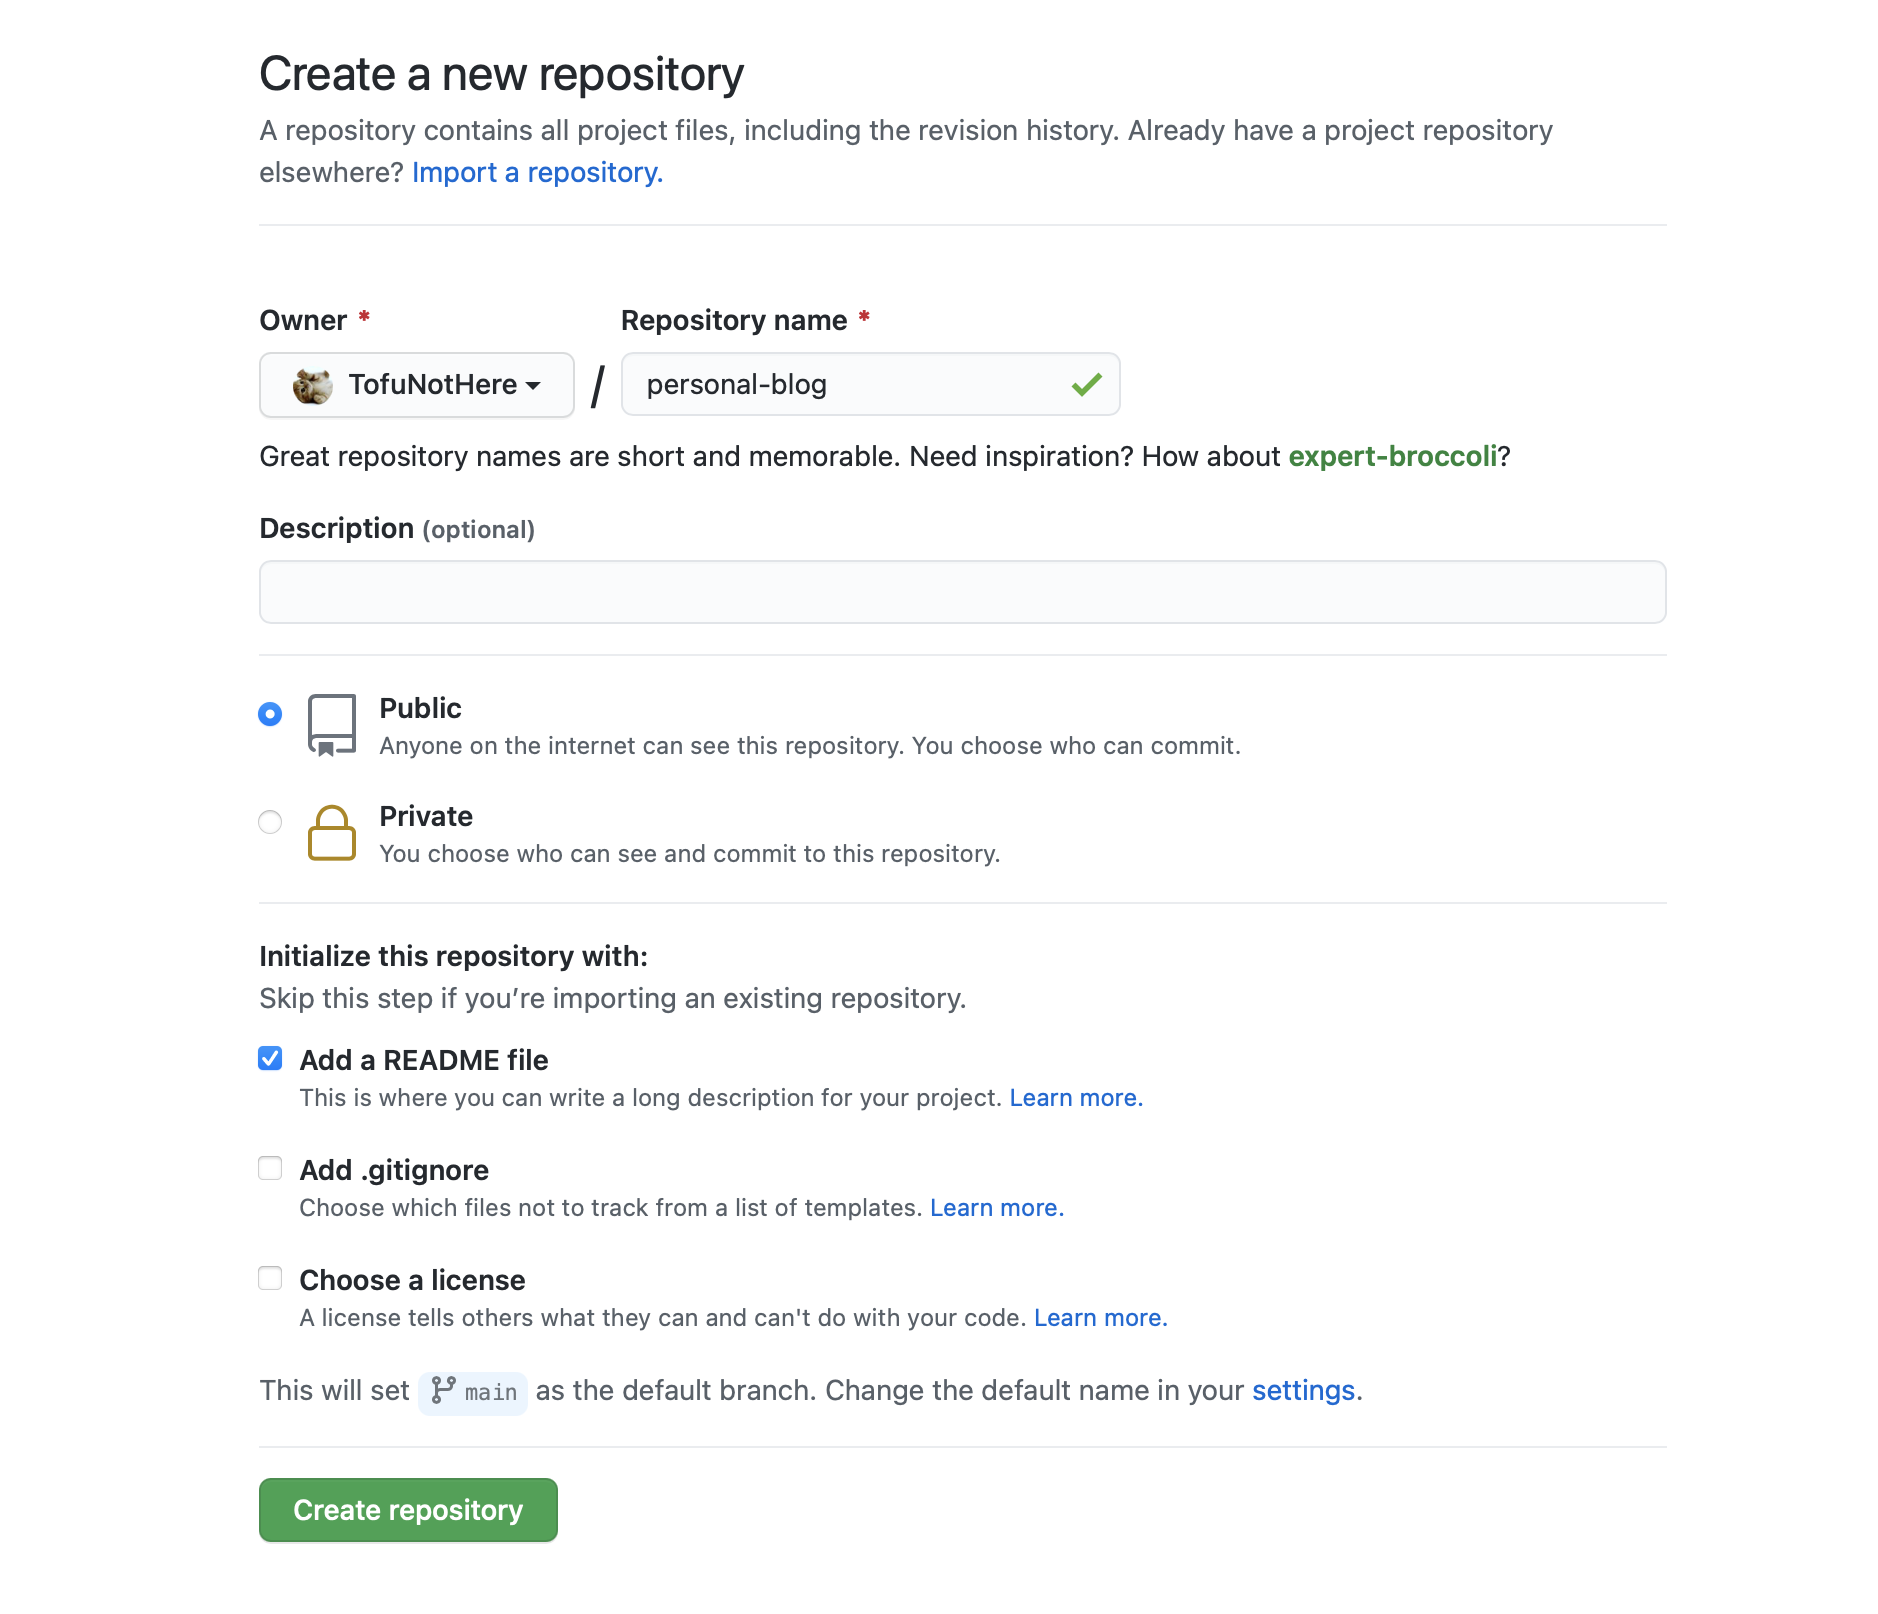Image resolution: width=1878 pixels, height=1614 pixels.
Task: Click into the Description text field
Action: (962, 592)
